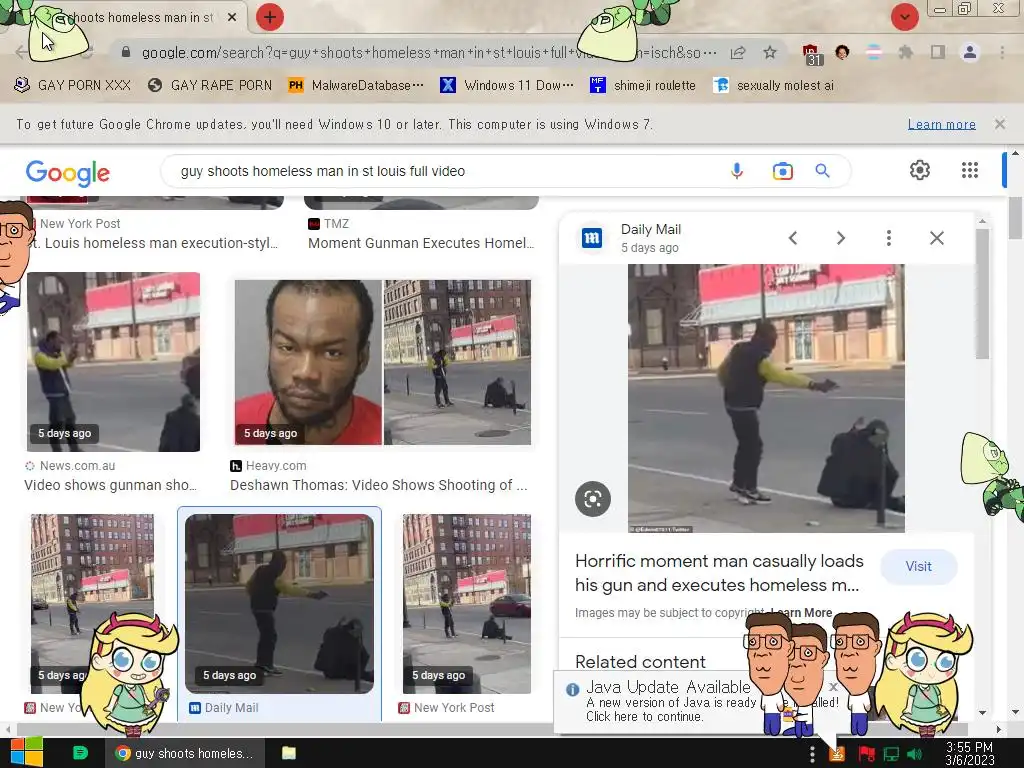
Task: Dismiss the Chrome update infobar
Action: pyautogui.click(x=999, y=123)
